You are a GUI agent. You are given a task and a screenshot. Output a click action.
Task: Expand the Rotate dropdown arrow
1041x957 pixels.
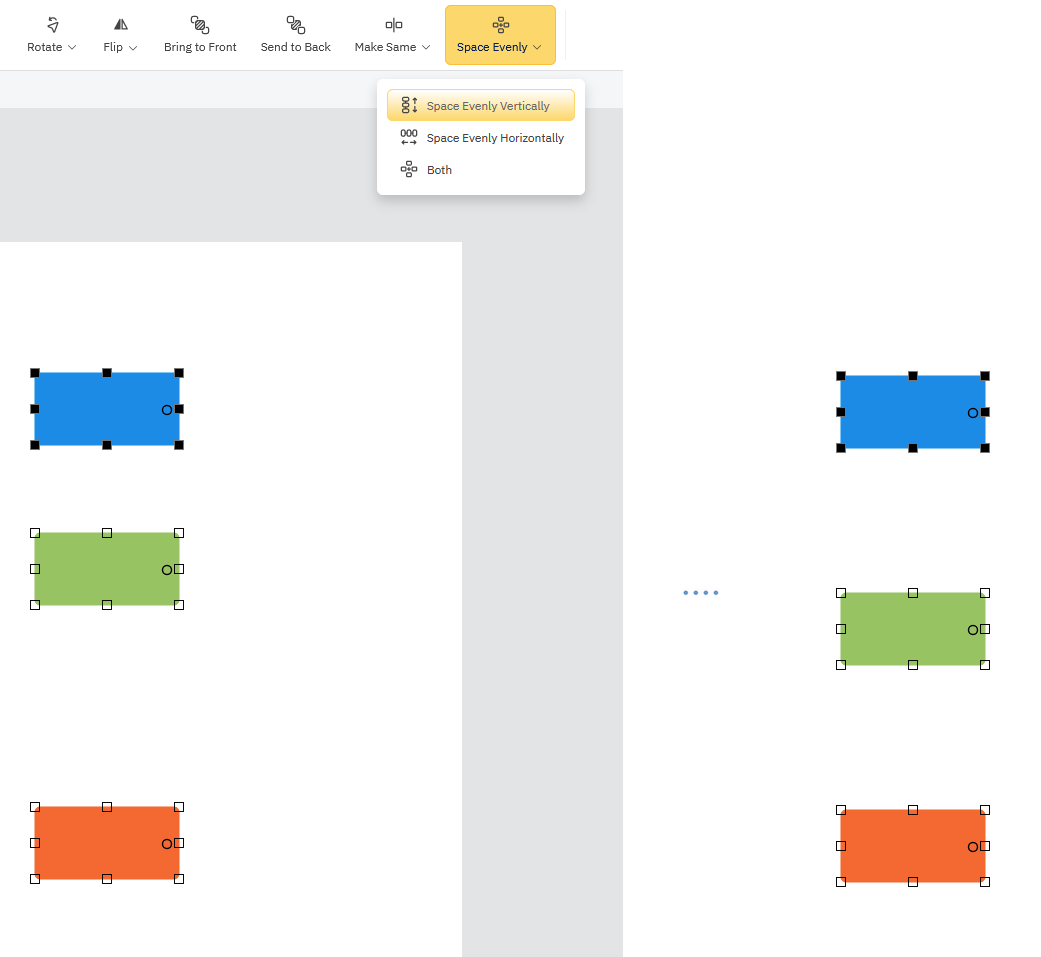(72, 48)
